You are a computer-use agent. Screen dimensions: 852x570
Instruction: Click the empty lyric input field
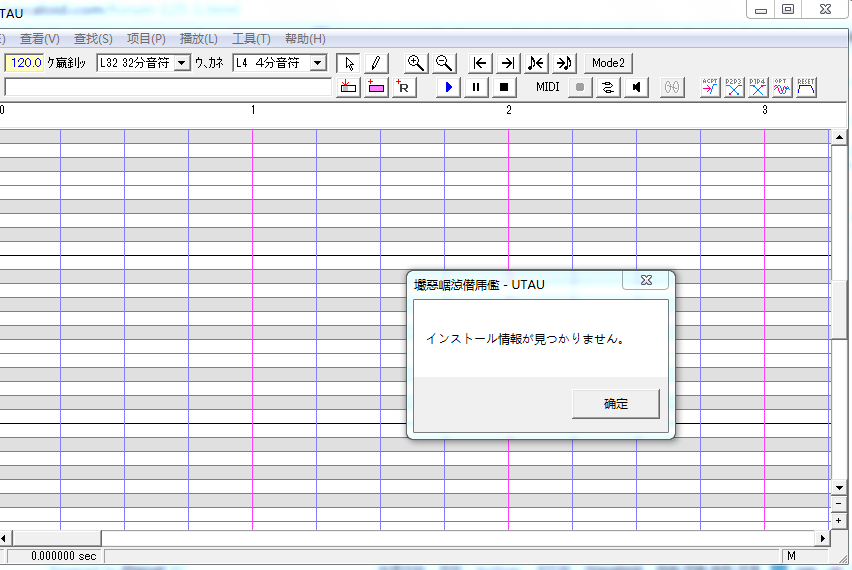[x=168, y=87]
